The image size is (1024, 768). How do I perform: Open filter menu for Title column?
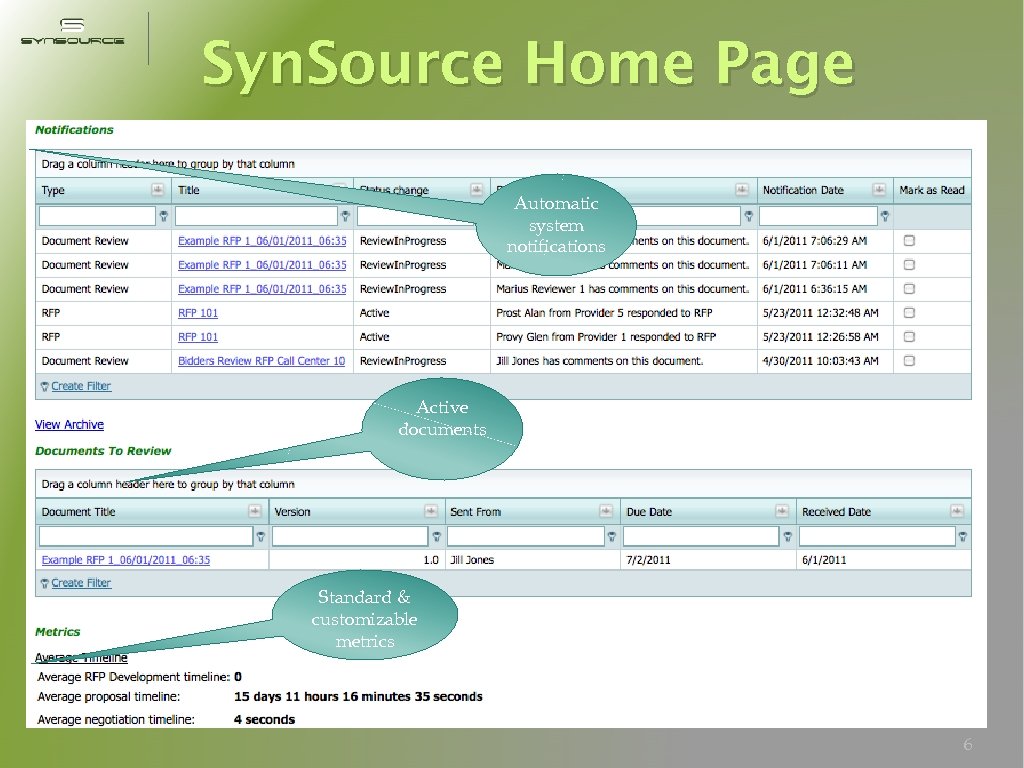pyautogui.click(x=345, y=216)
